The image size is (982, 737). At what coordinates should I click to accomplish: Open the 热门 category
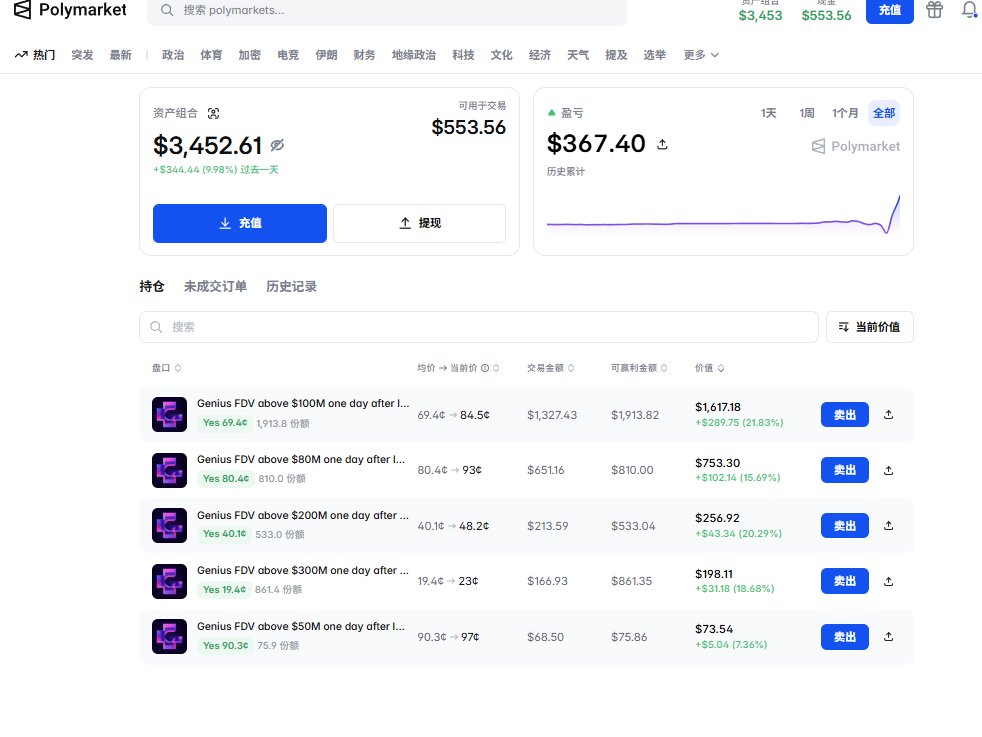pyautogui.click(x=44, y=55)
